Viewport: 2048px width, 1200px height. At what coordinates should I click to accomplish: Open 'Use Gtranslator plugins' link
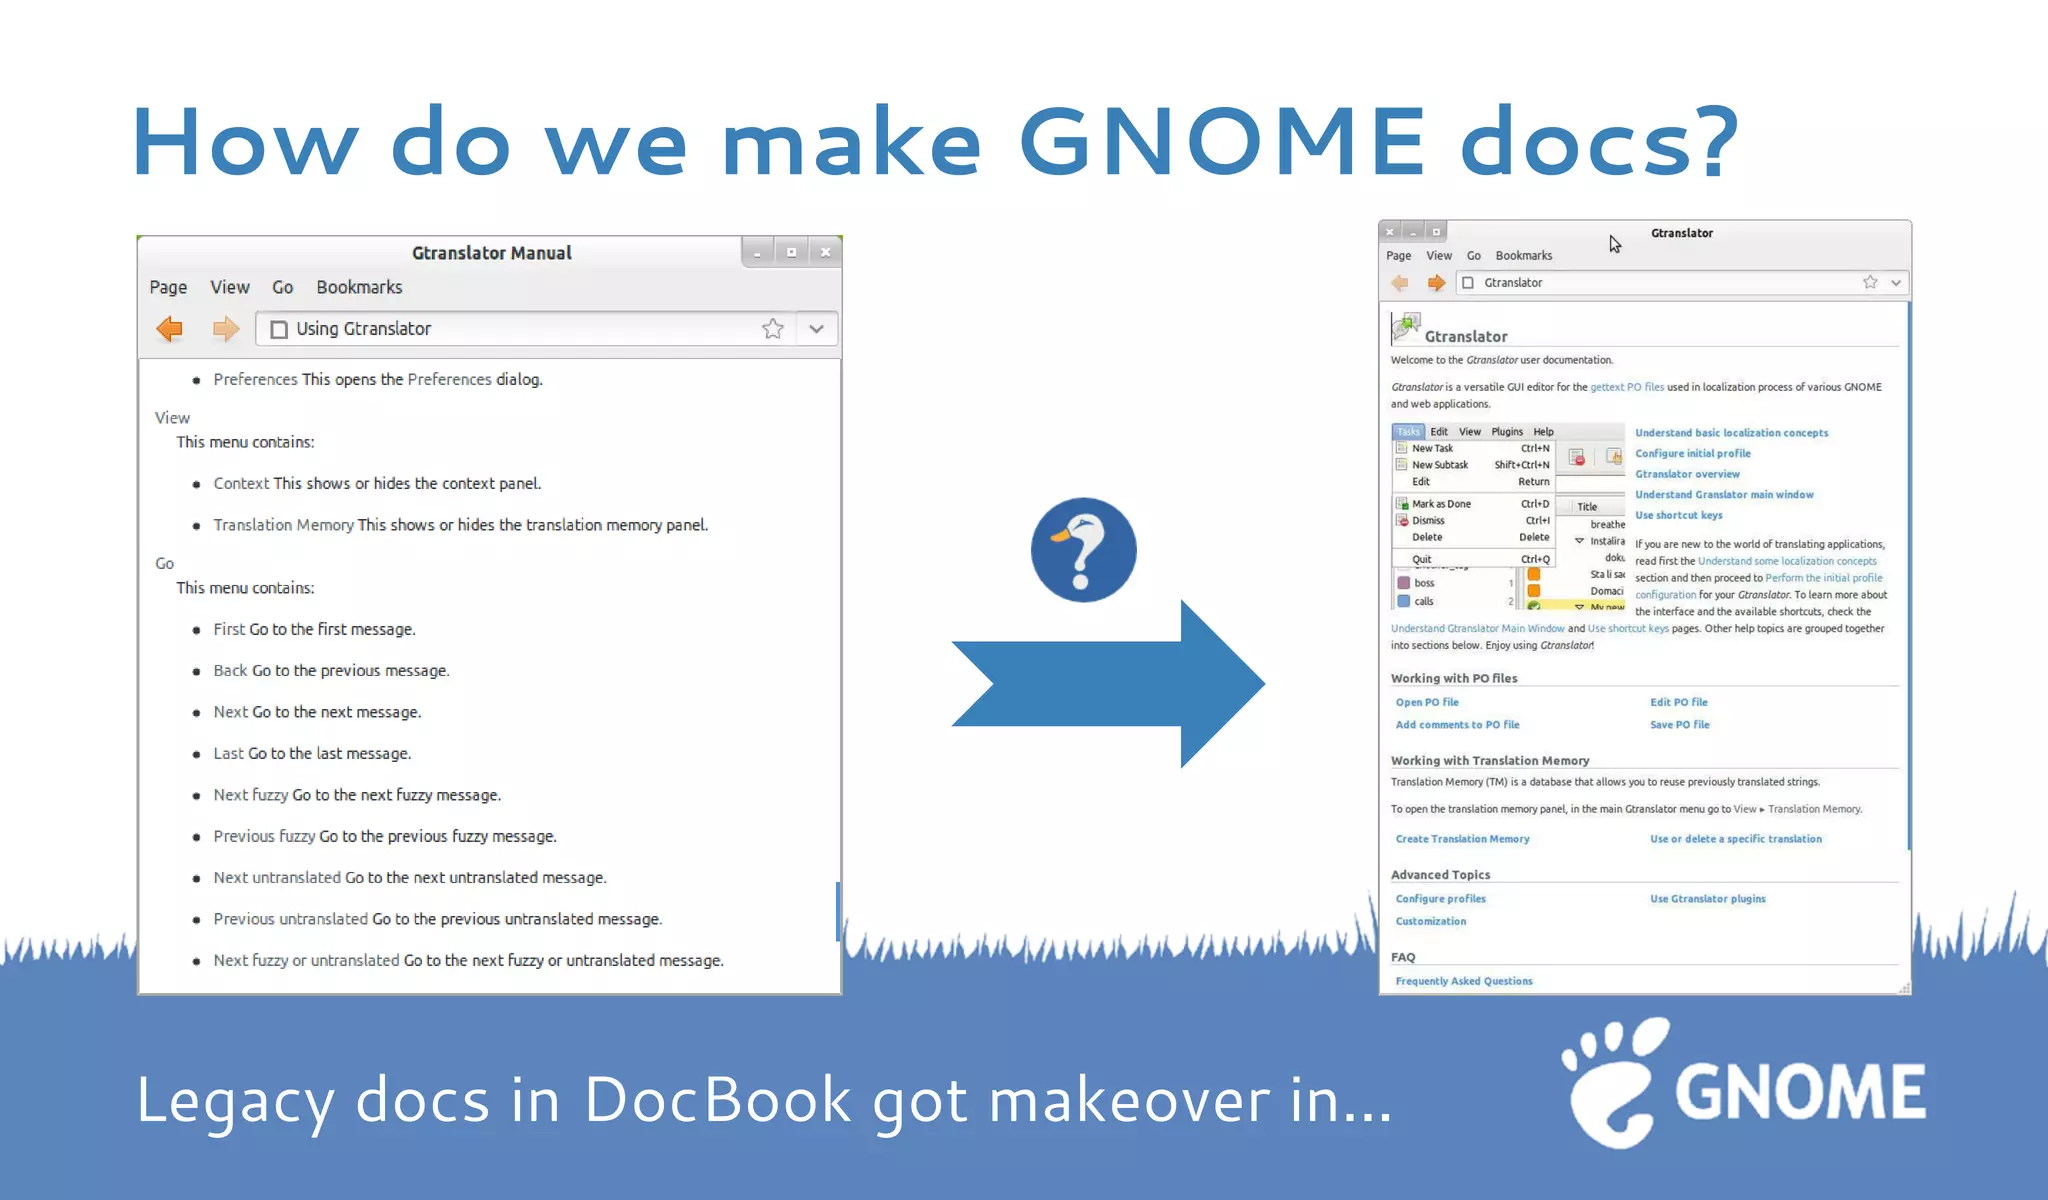coord(1708,899)
